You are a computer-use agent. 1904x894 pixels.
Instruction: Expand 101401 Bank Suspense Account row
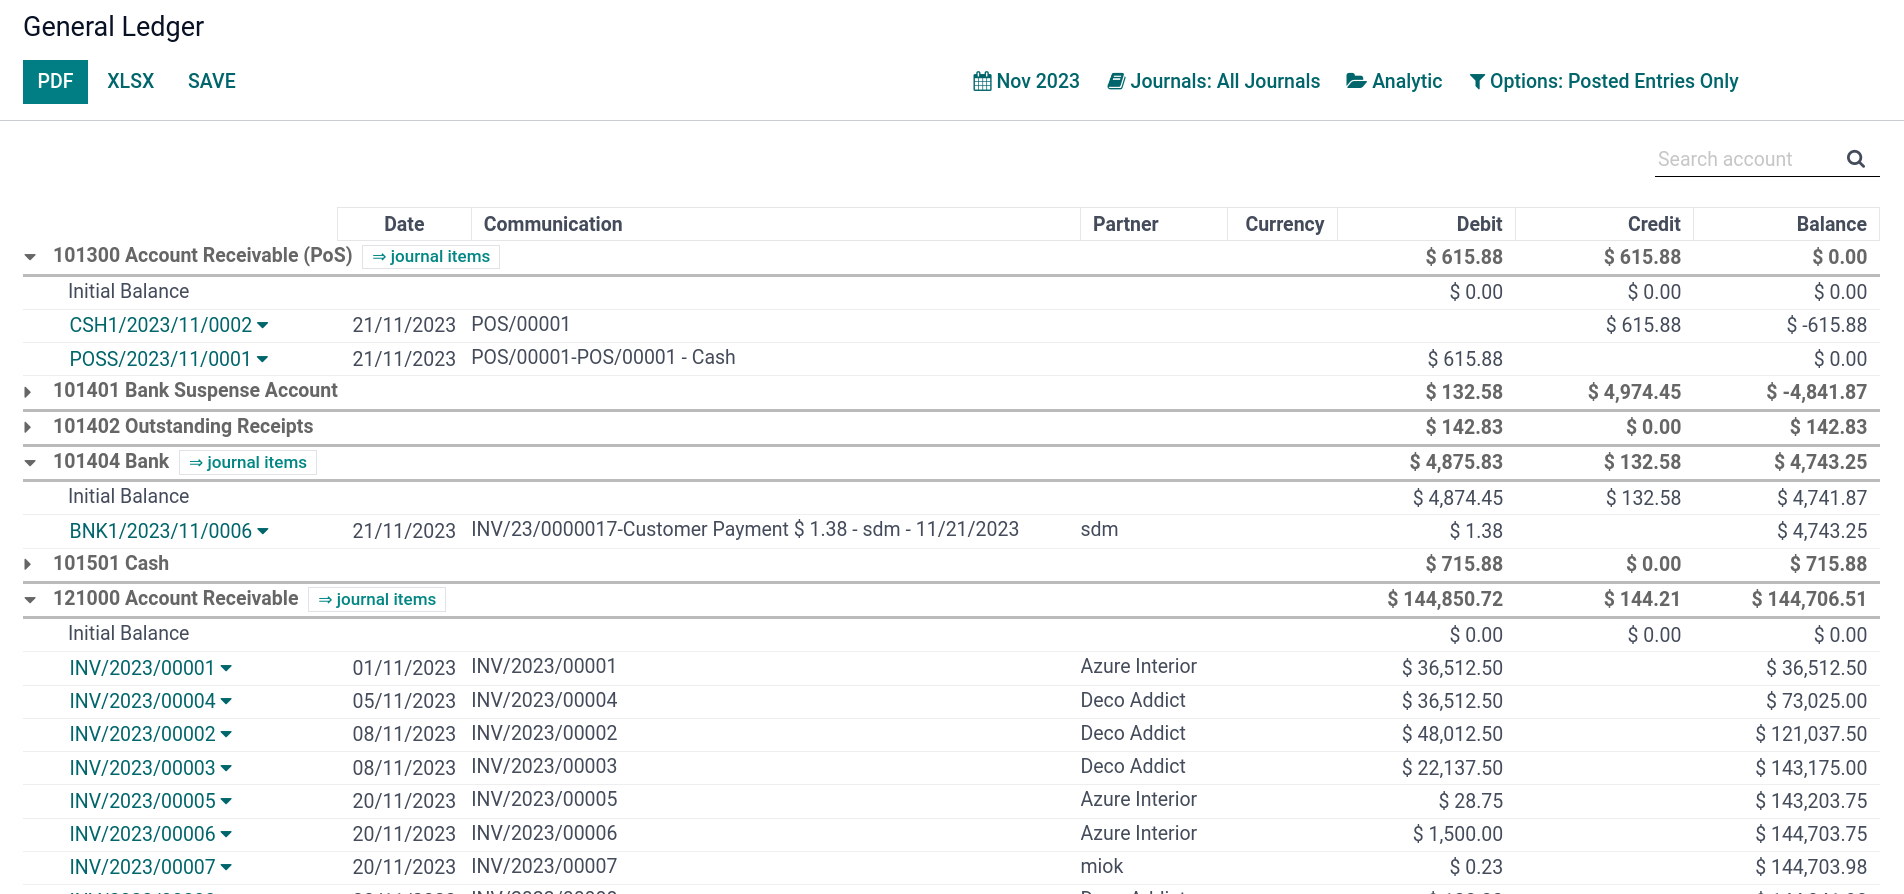tap(28, 392)
